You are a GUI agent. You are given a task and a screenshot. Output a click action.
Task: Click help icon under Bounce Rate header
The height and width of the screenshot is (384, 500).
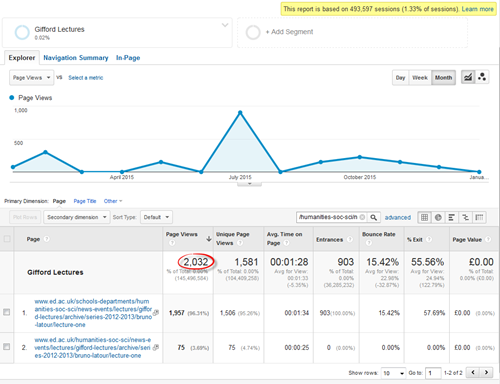pyautogui.click(x=368, y=243)
